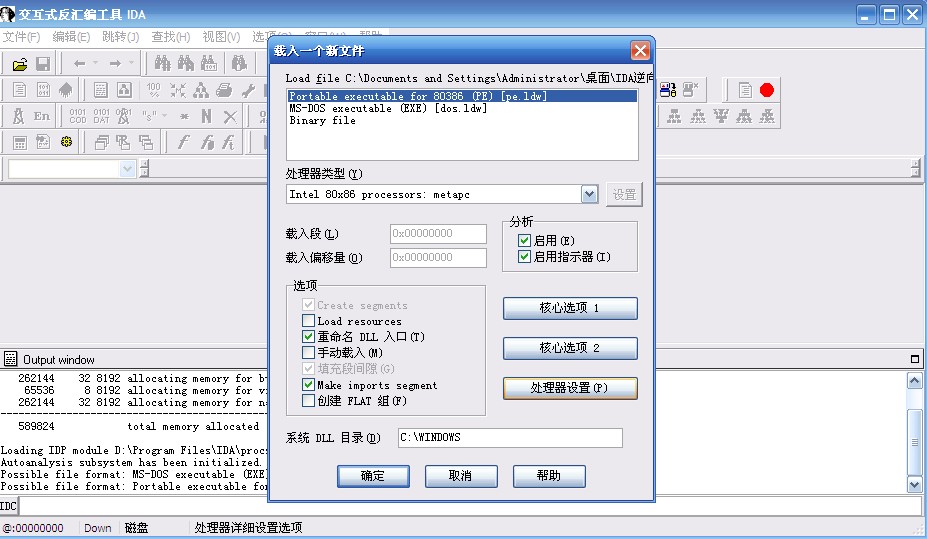Click the 处理器设置(P) button
The width and height of the screenshot is (927, 539).
pos(570,388)
